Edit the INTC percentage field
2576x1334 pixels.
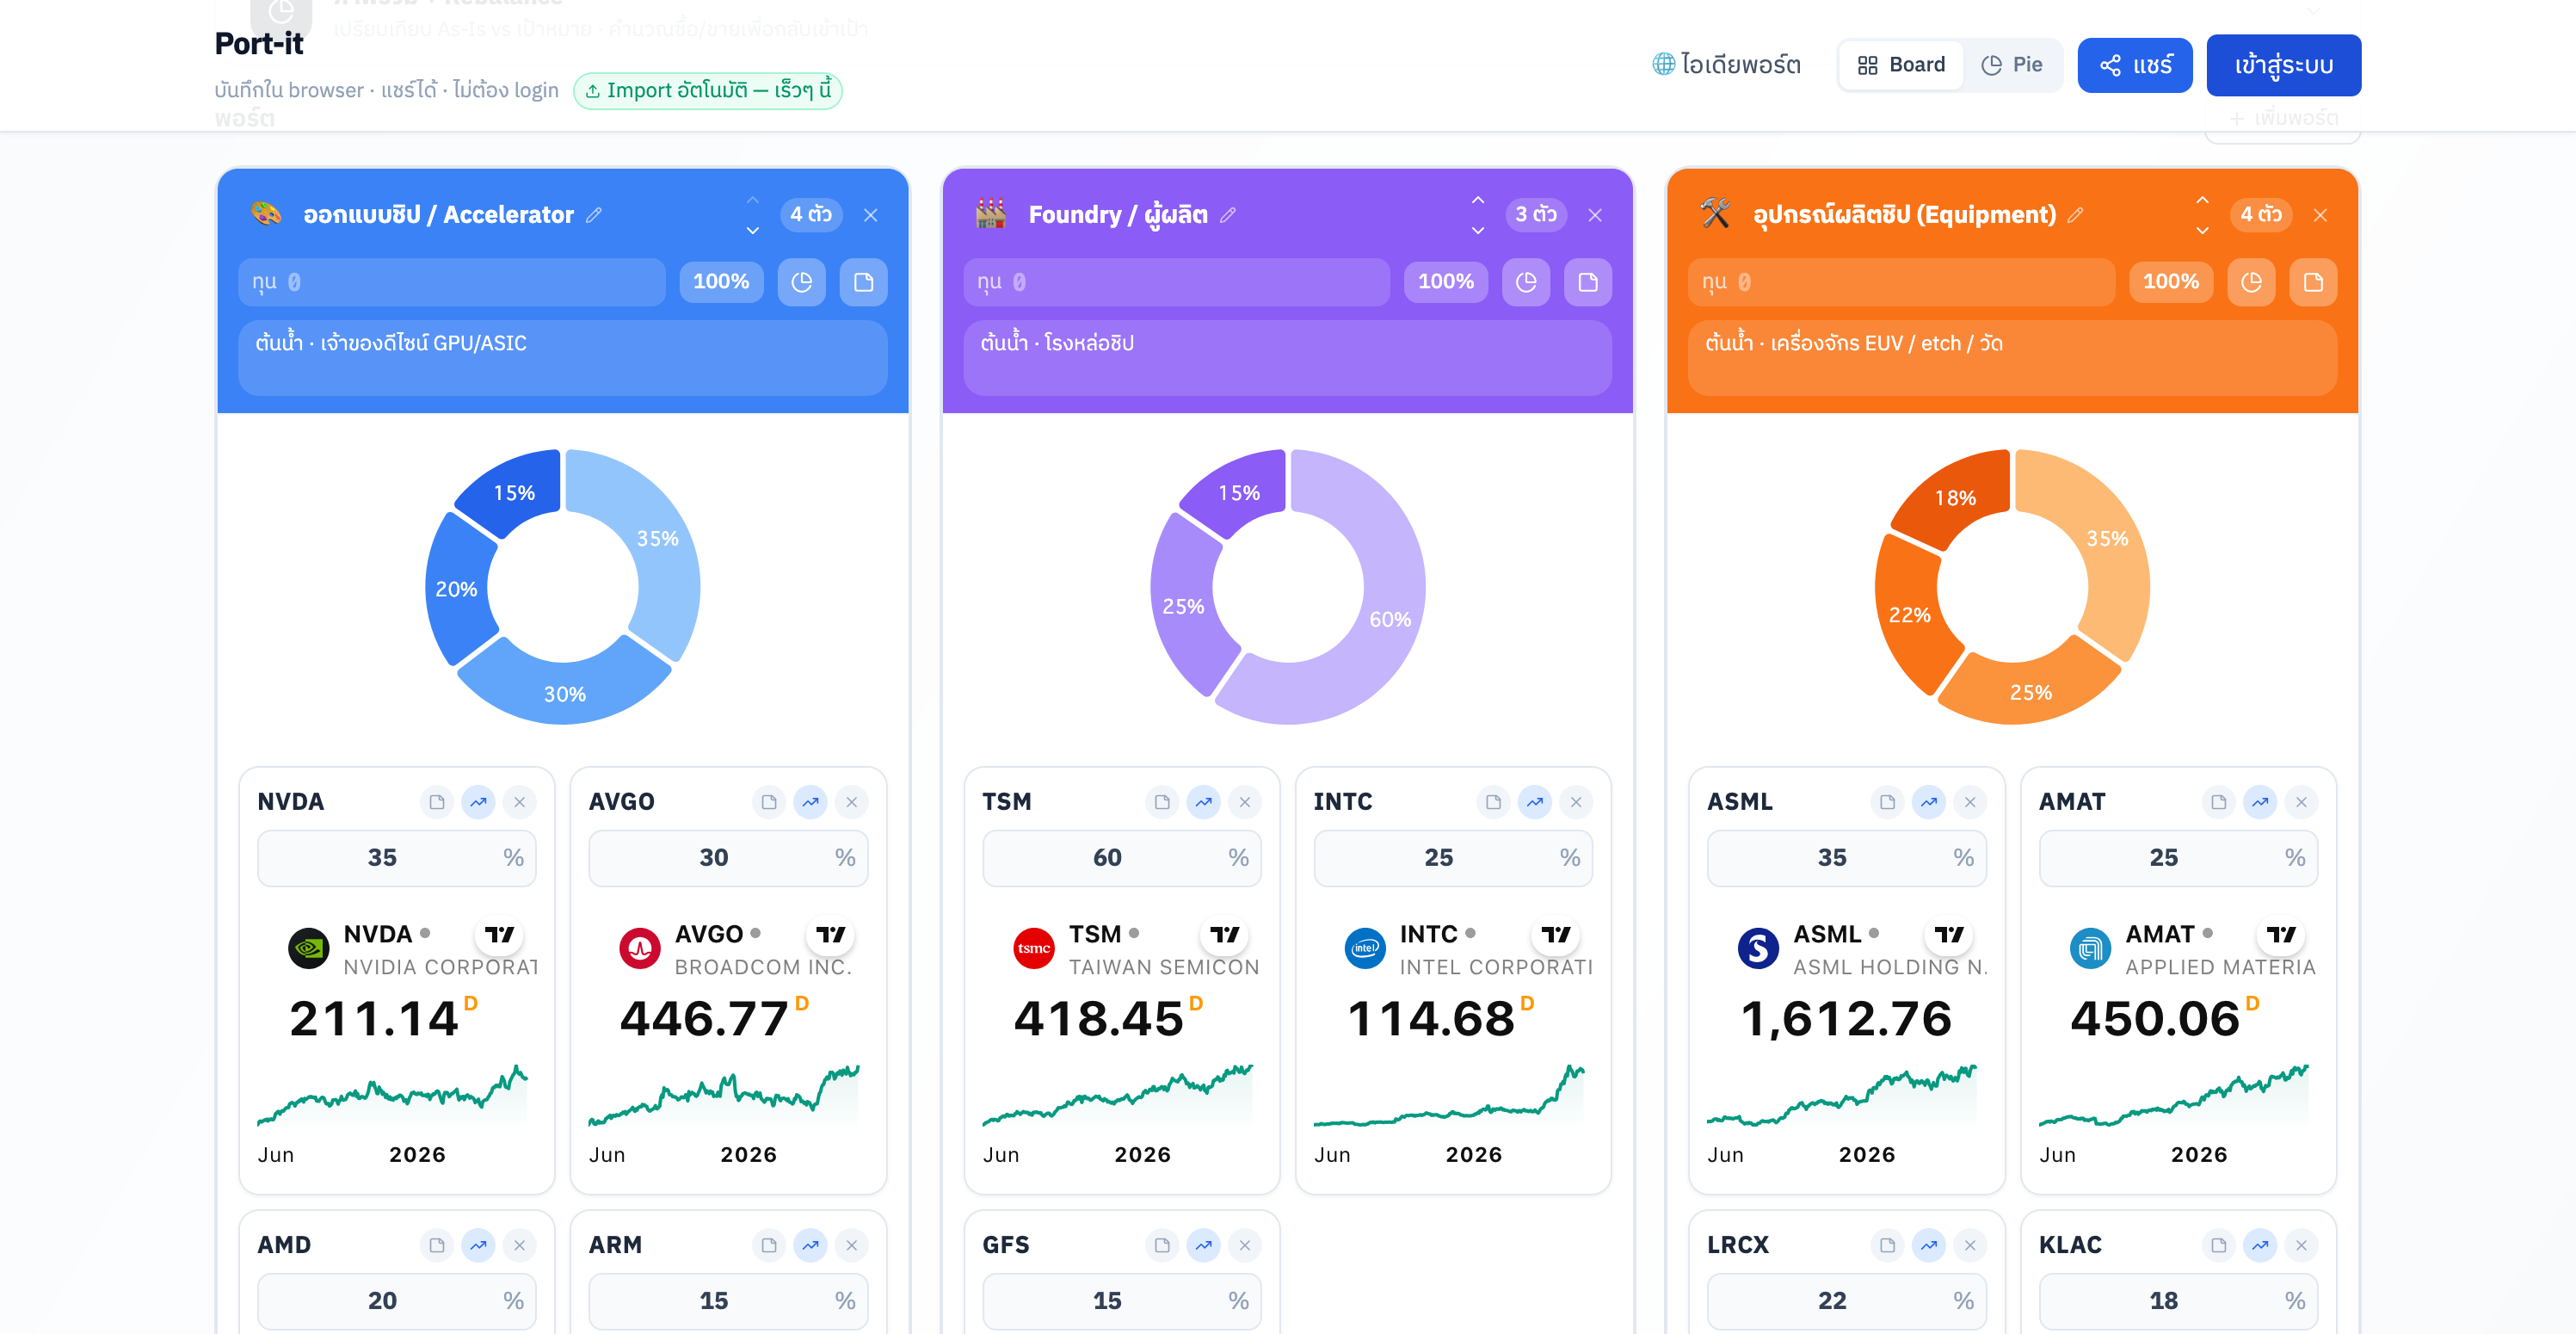pyautogui.click(x=1453, y=858)
